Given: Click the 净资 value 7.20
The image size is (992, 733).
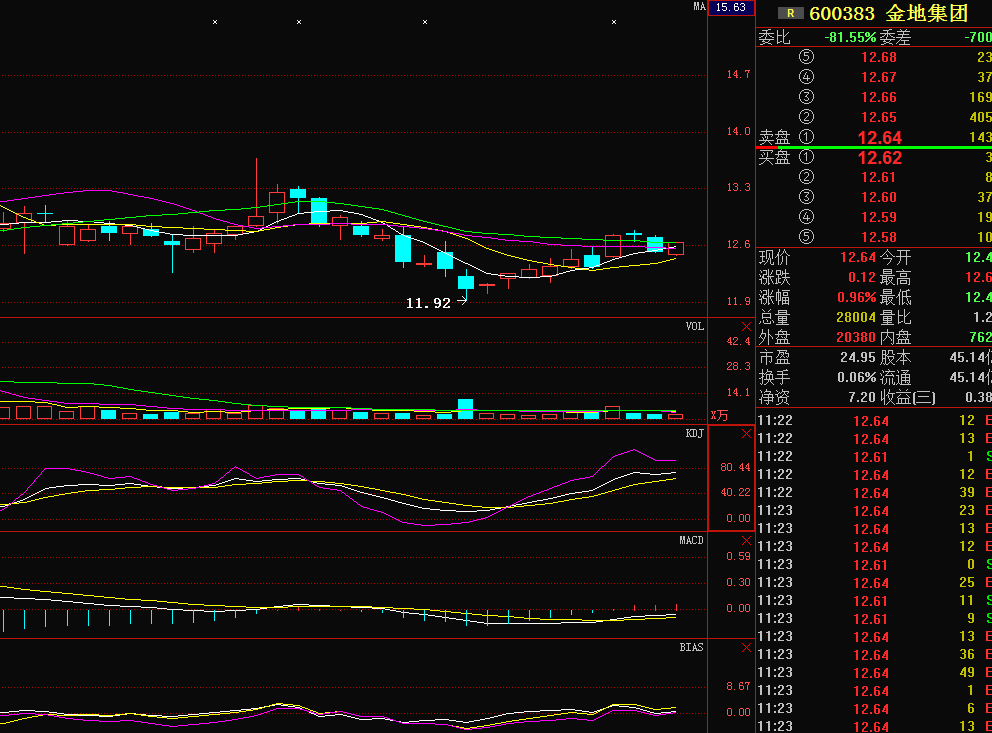Looking at the screenshot, I should (x=862, y=397).
